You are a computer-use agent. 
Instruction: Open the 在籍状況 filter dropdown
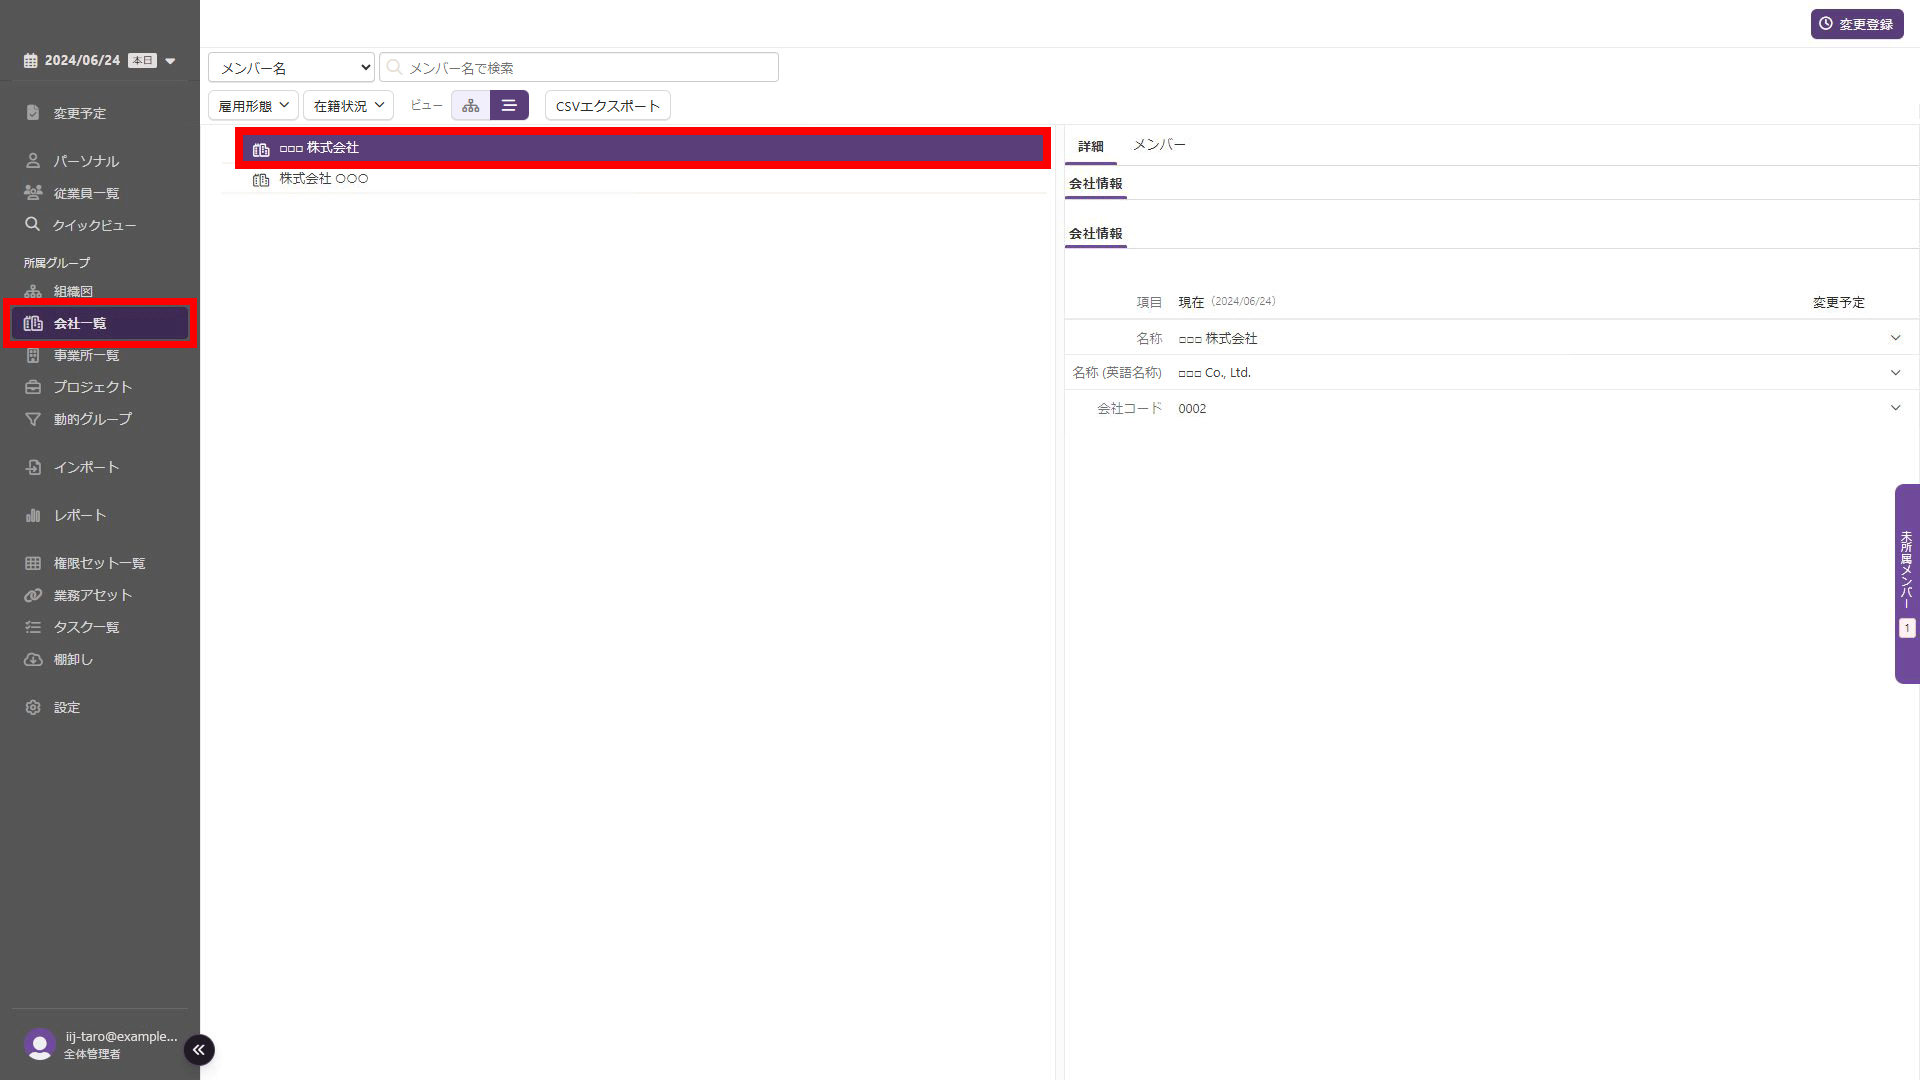click(348, 105)
